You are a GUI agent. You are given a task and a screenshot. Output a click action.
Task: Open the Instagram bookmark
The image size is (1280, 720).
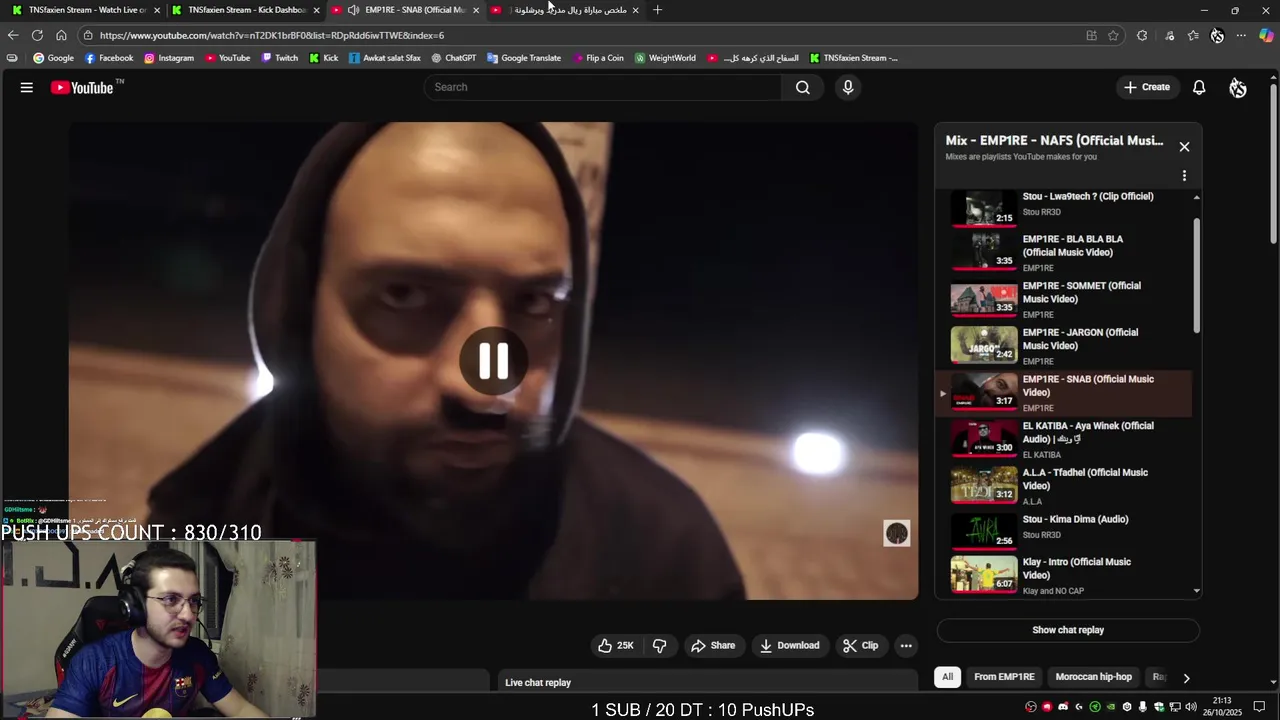tap(169, 58)
